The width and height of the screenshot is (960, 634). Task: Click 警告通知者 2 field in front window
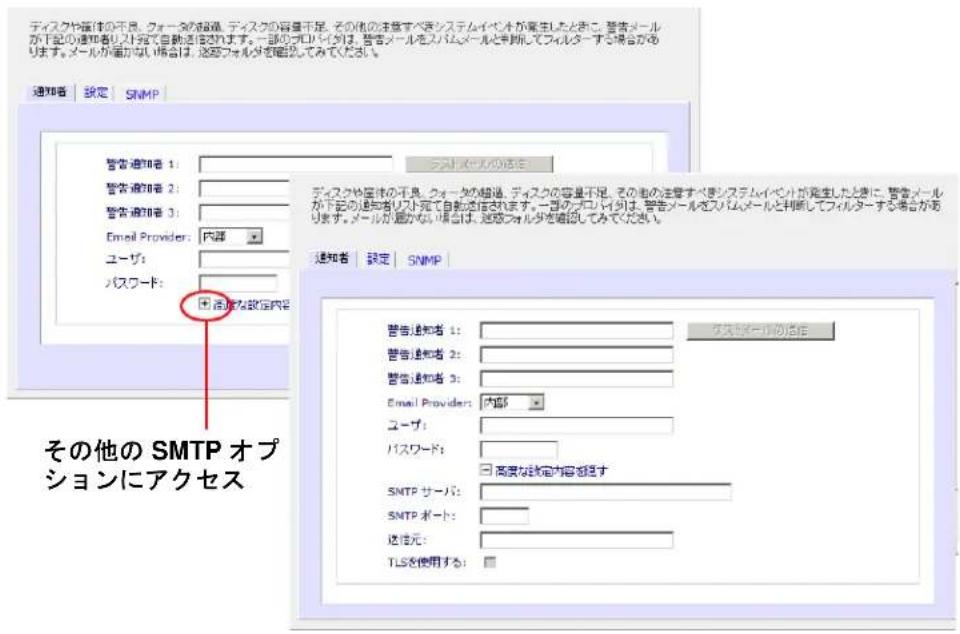[577, 354]
